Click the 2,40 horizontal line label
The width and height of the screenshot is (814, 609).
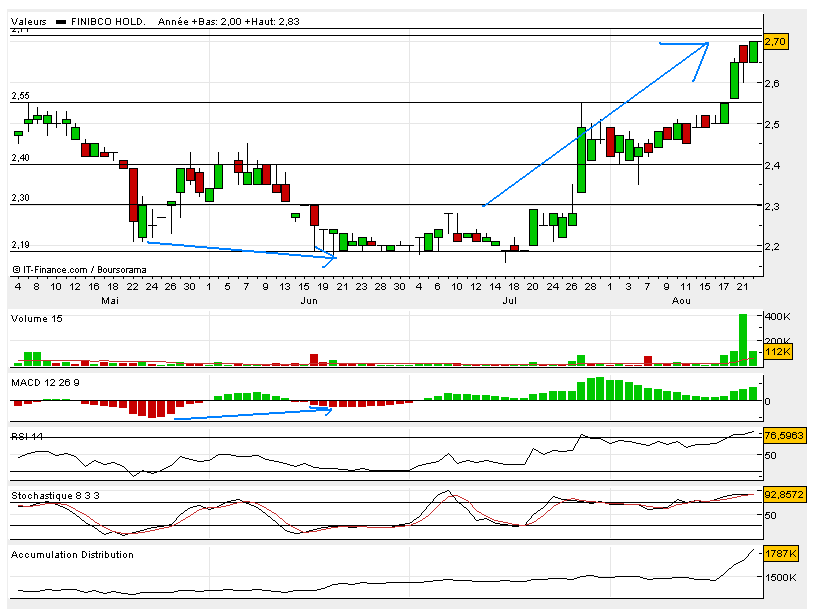(x=21, y=157)
